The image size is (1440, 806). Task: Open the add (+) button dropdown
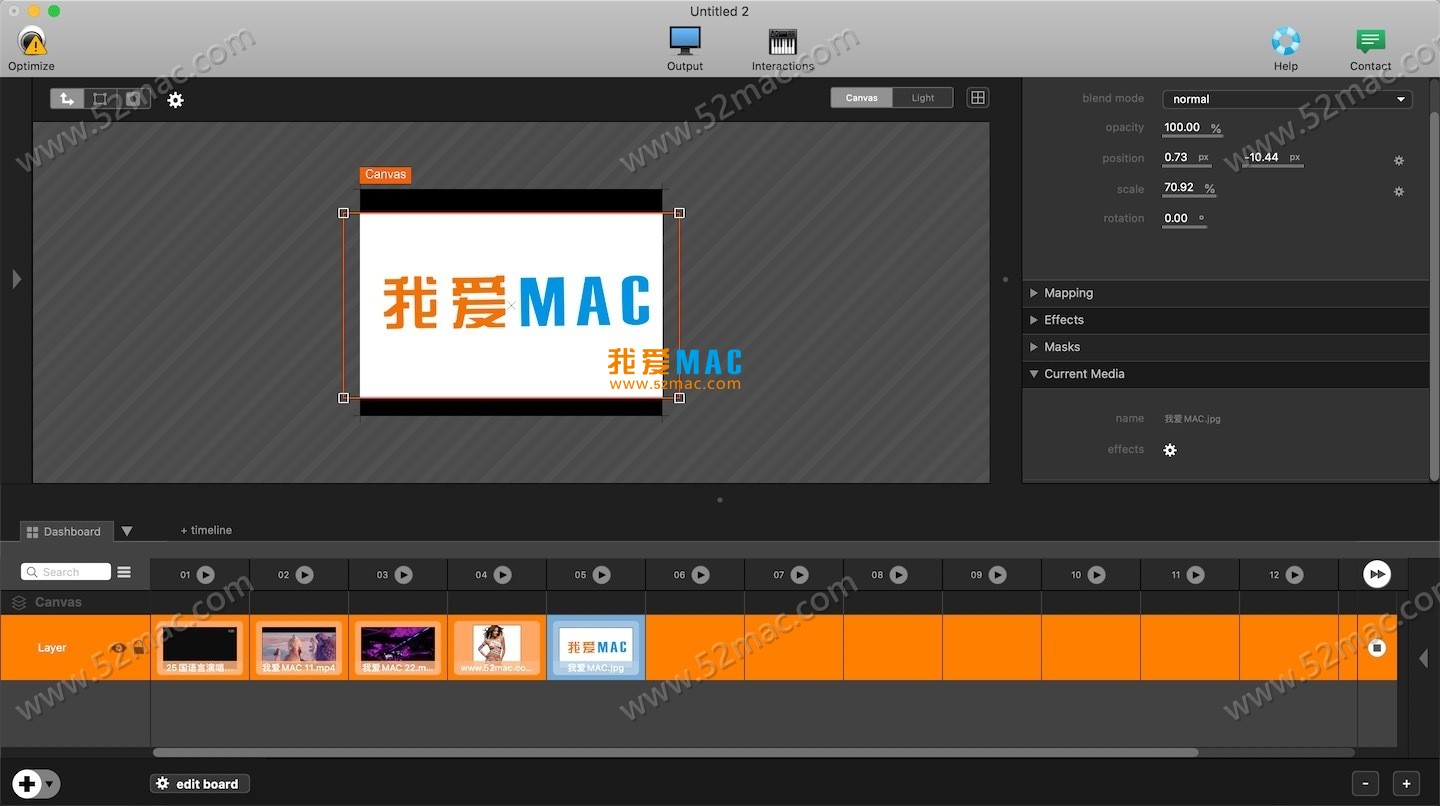click(x=50, y=784)
